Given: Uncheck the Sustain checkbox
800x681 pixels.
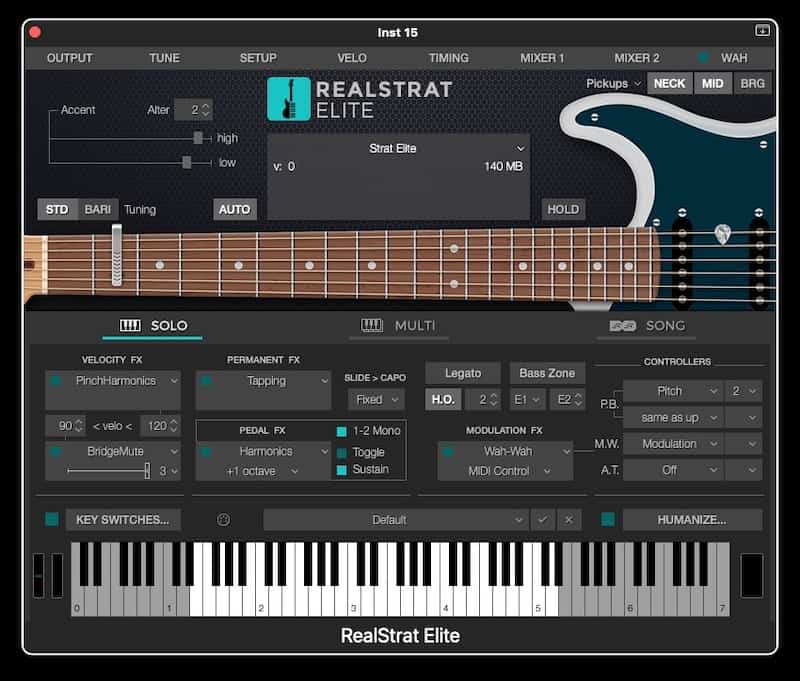Looking at the screenshot, I should tap(342, 470).
